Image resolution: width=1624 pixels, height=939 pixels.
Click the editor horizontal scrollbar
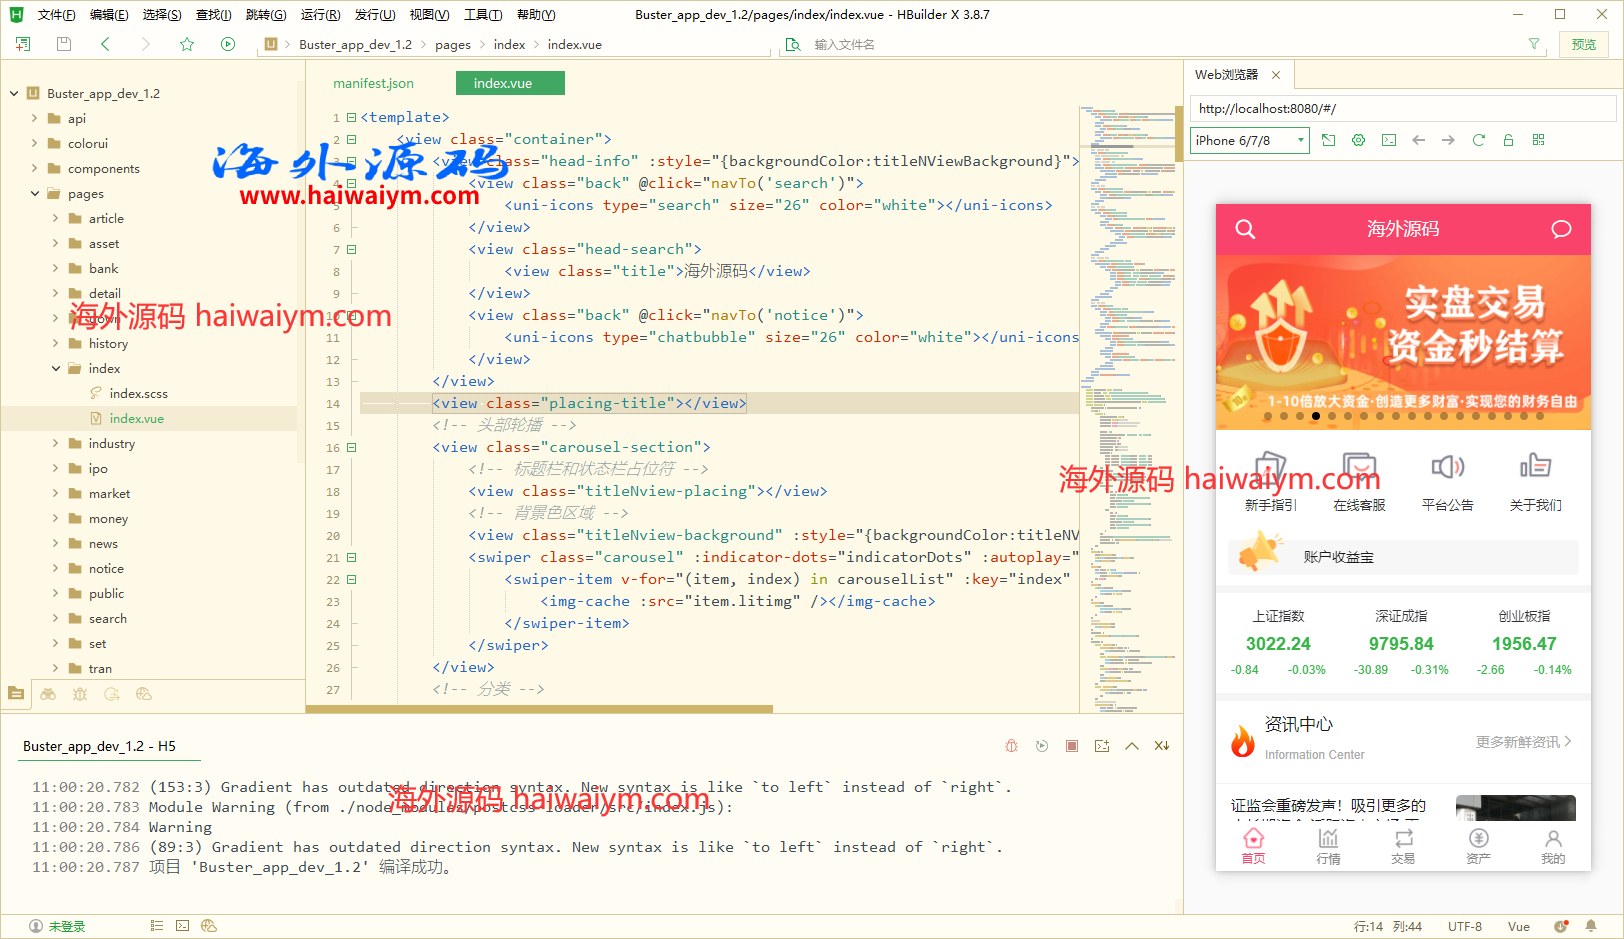click(539, 709)
